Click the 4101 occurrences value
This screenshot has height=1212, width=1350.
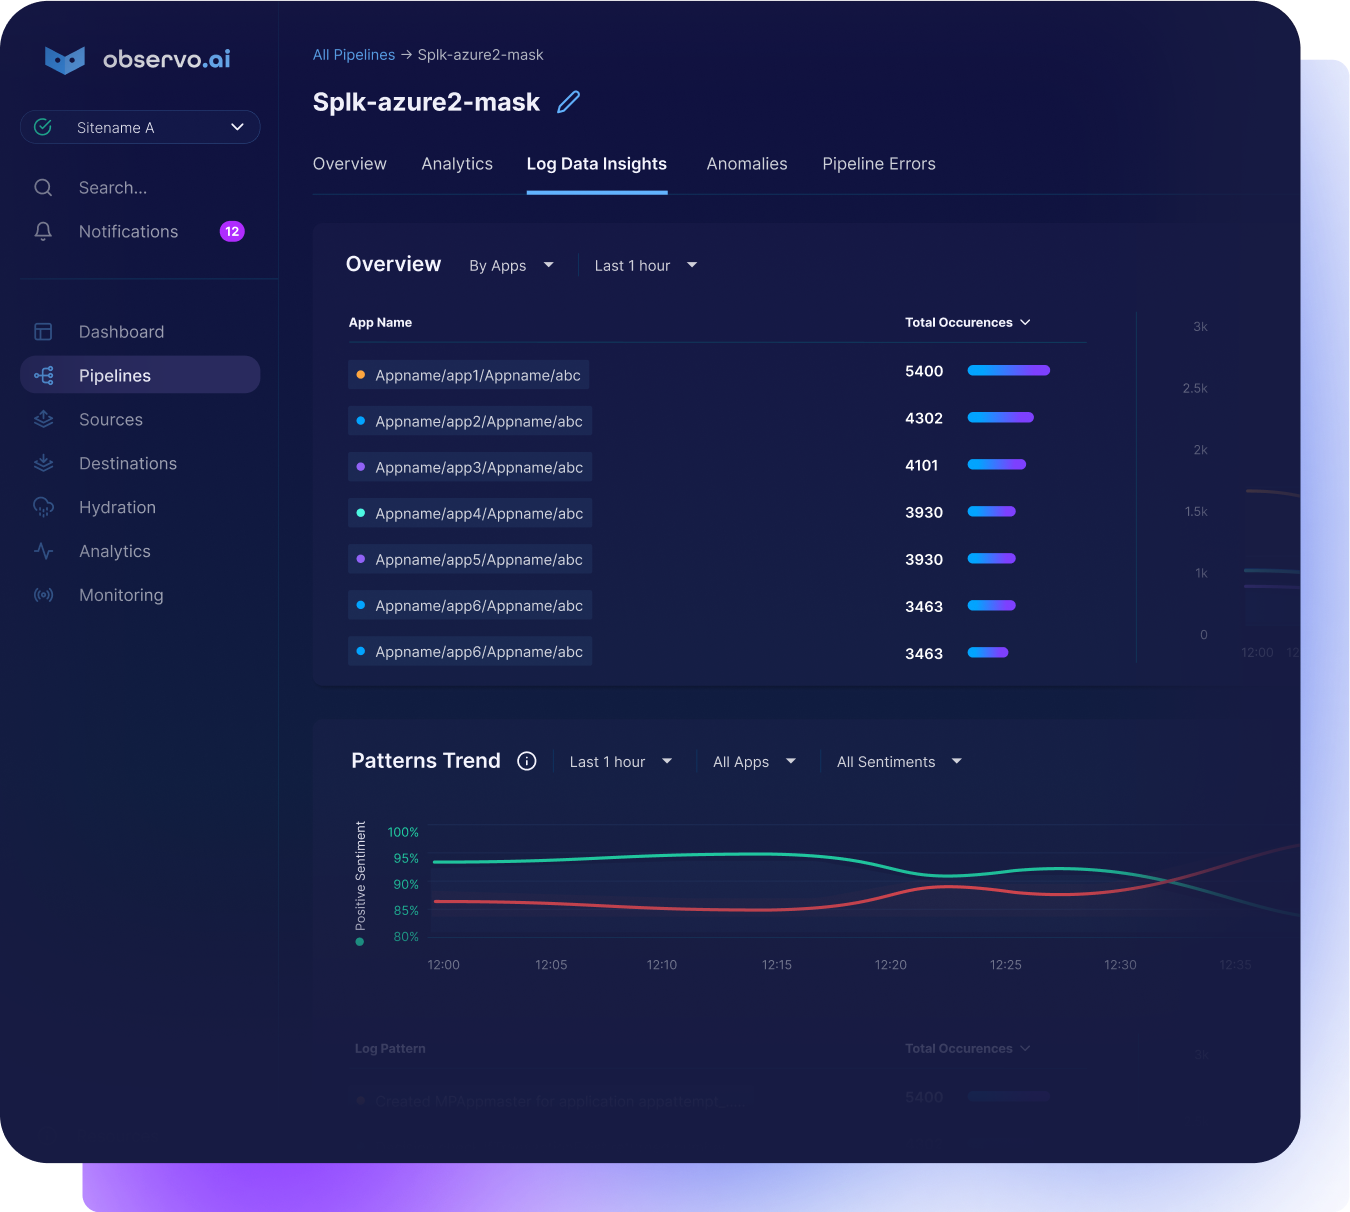pyautogui.click(x=922, y=465)
